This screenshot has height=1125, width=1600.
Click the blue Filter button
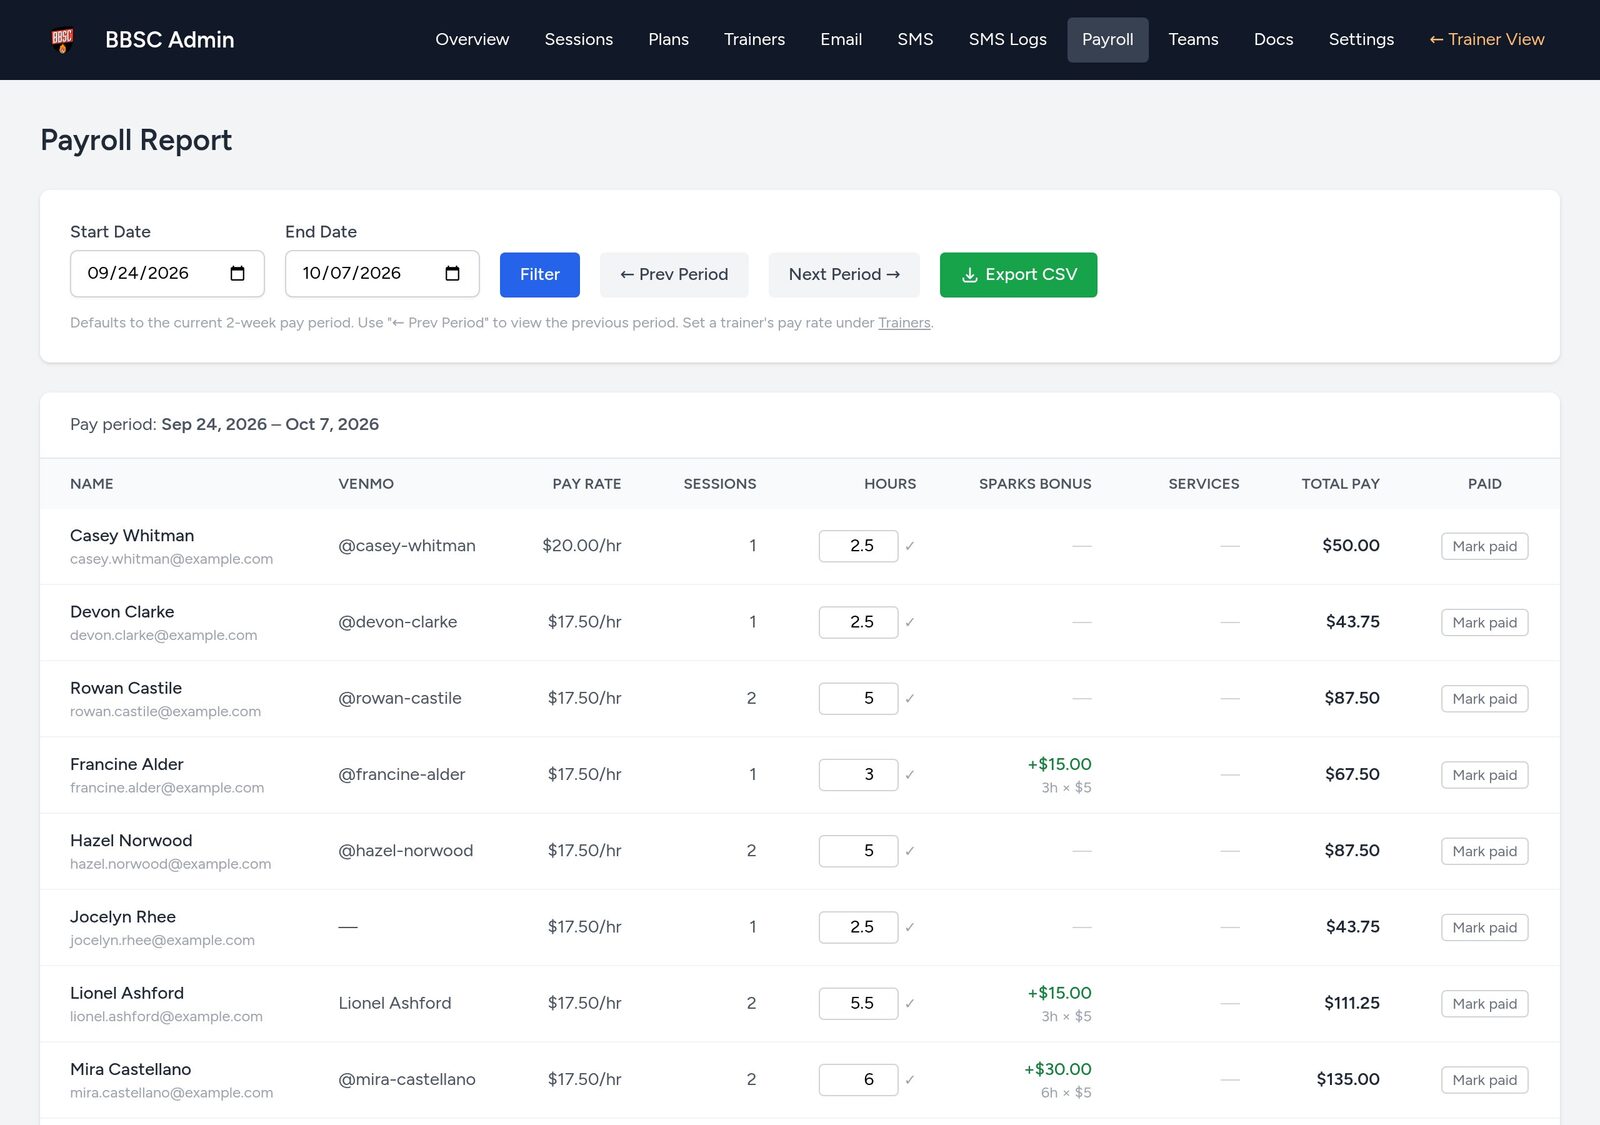(540, 275)
